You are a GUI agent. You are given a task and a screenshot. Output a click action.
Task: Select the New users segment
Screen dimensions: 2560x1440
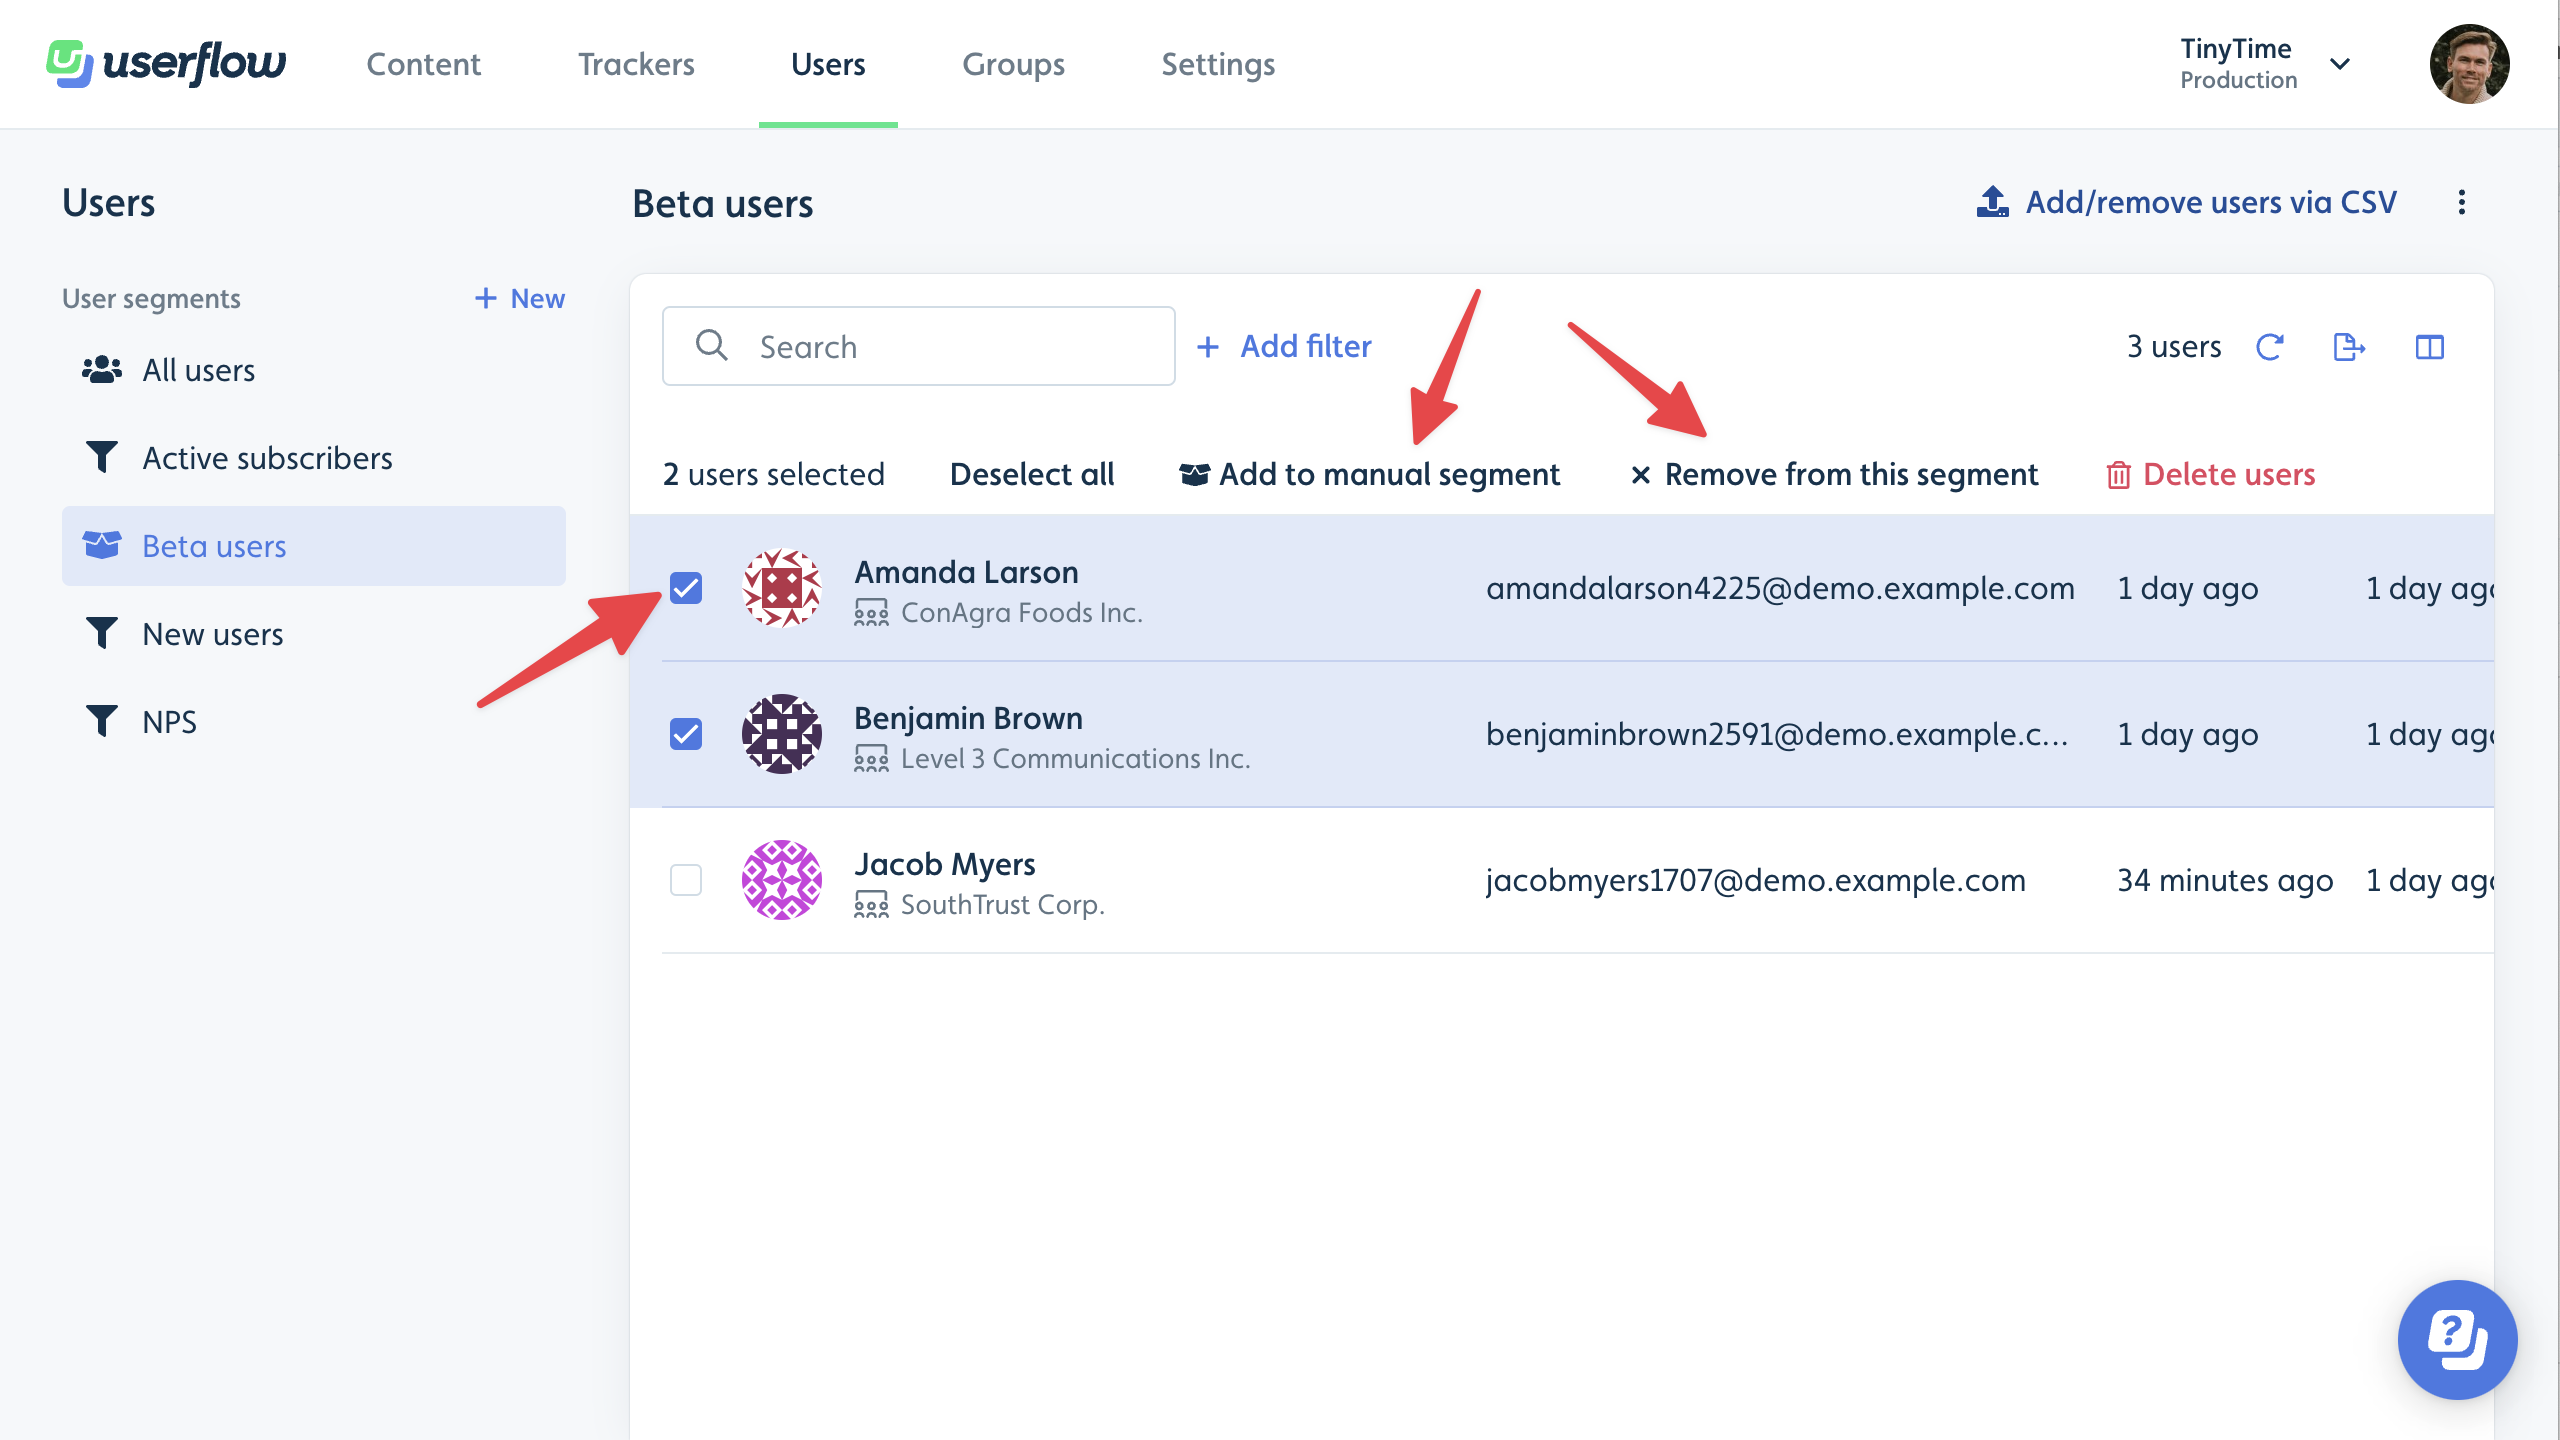[x=314, y=634]
